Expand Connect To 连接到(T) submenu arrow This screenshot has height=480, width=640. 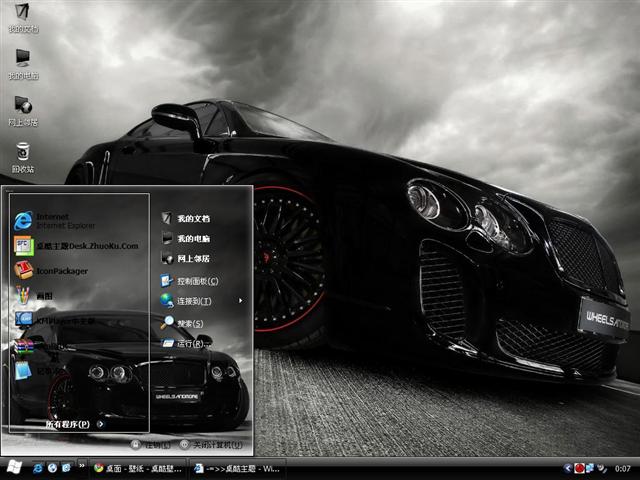(240, 301)
